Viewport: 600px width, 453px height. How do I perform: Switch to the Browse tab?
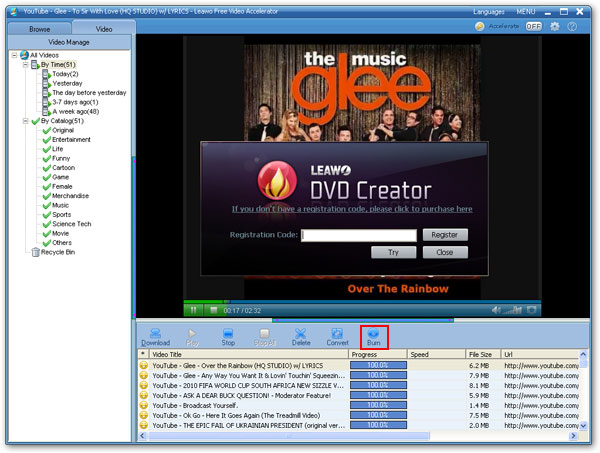click(x=39, y=29)
